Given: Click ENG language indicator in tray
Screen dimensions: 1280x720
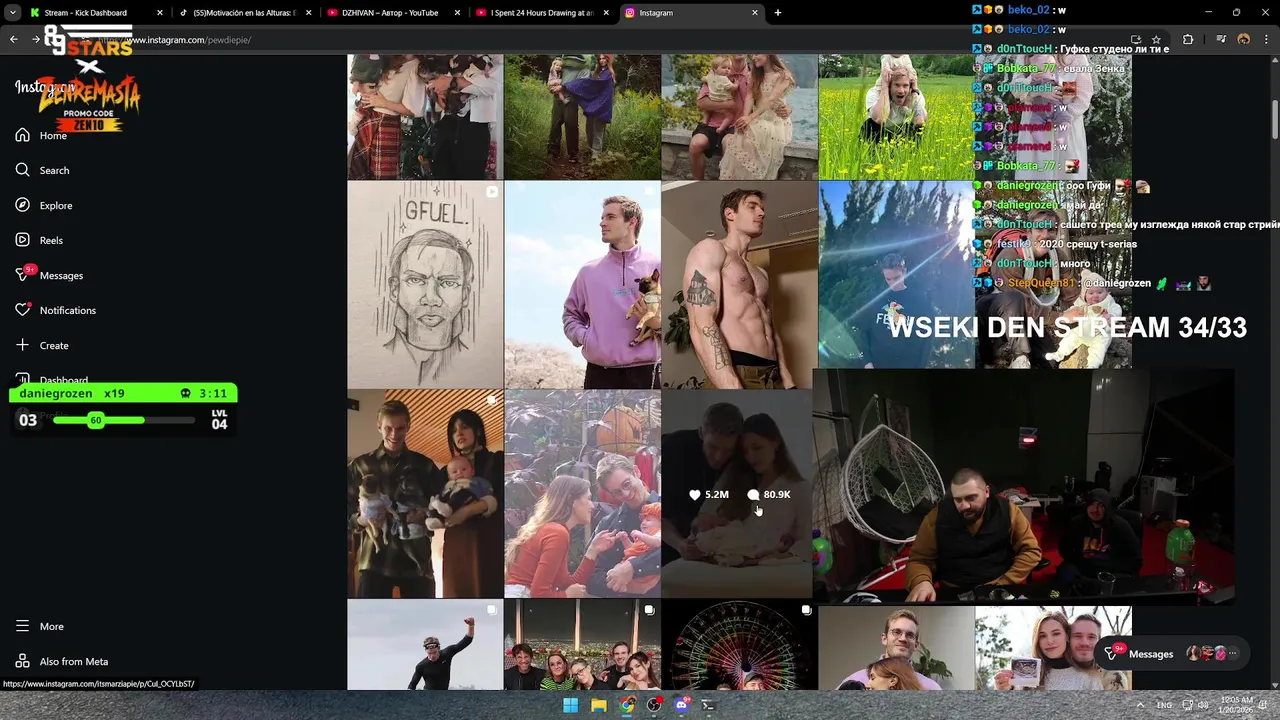Looking at the screenshot, I should point(1164,705).
